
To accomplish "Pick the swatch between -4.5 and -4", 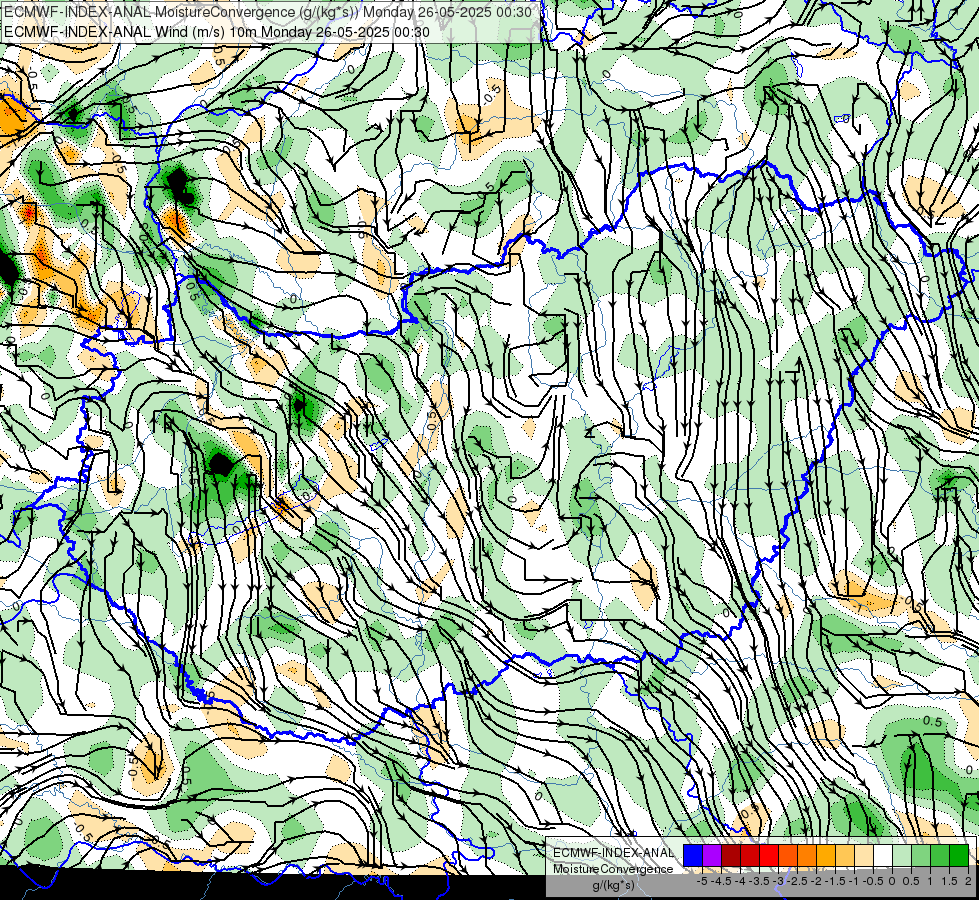I will [731, 856].
